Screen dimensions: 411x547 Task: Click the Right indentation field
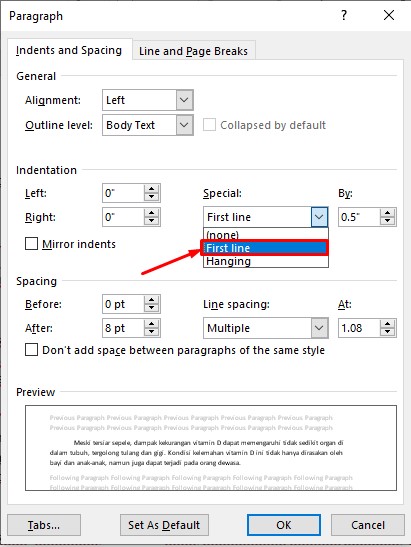pyautogui.click(x=123, y=217)
